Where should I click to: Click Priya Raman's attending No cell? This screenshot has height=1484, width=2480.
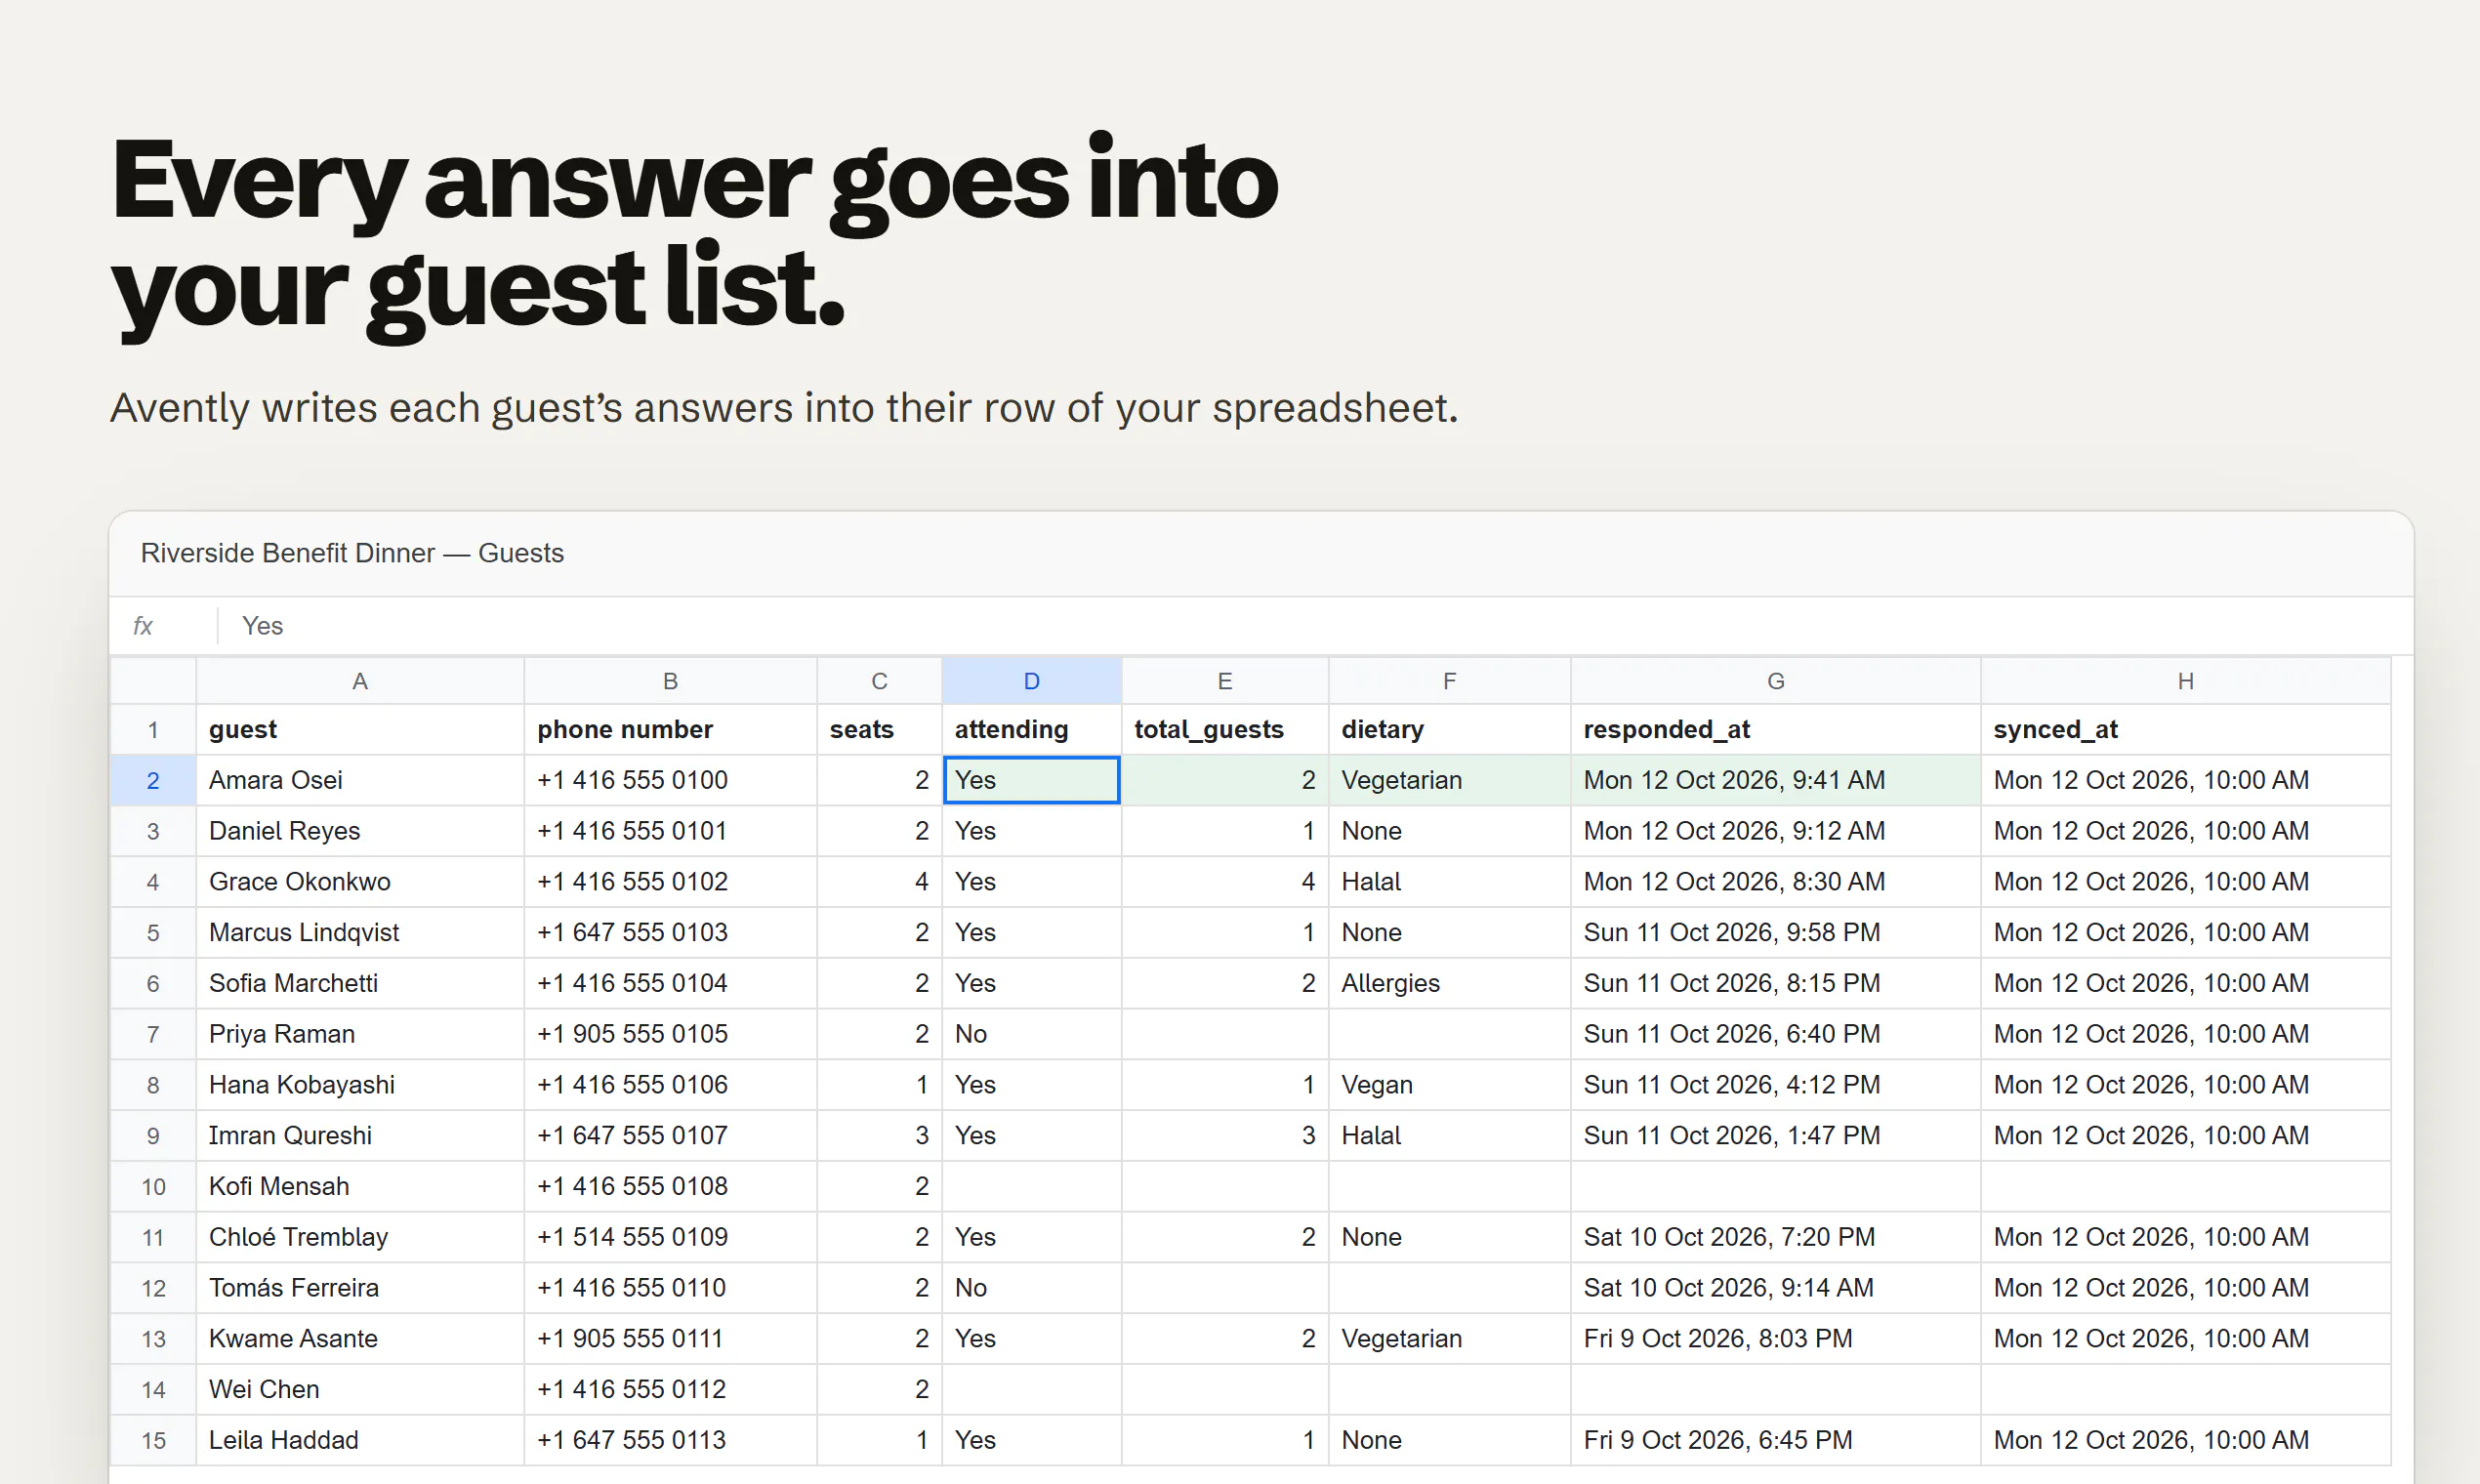[1031, 1034]
